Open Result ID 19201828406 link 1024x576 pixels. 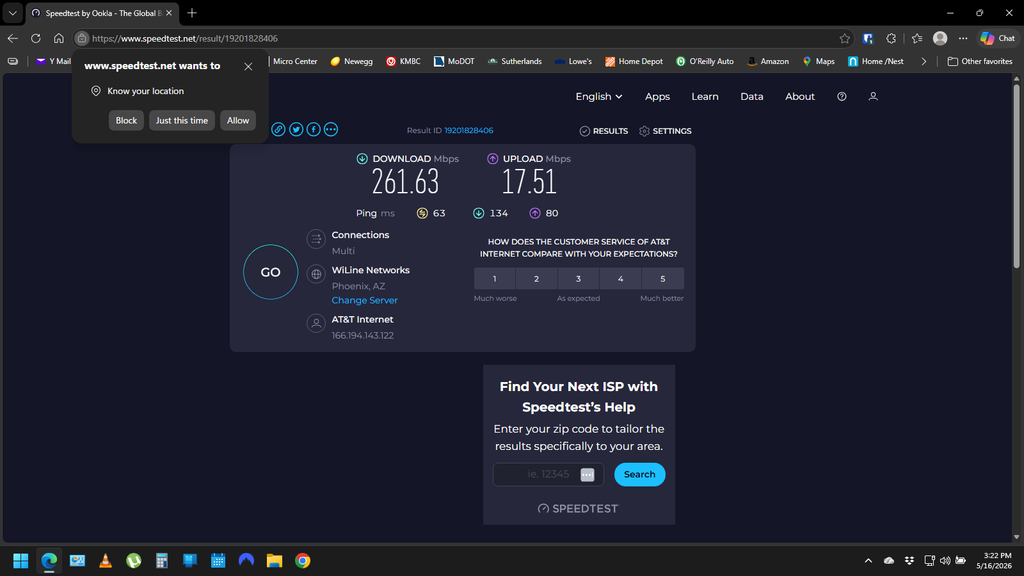click(468, 131)
